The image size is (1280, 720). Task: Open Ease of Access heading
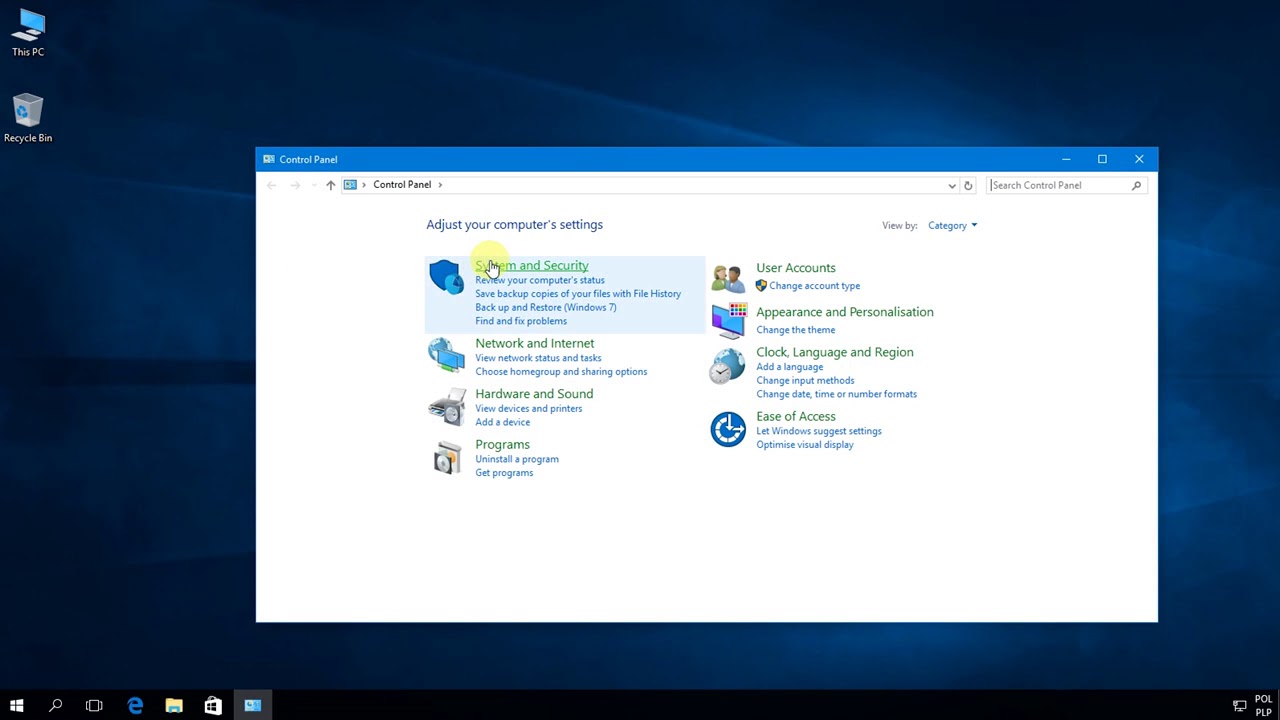click(796, 416)
